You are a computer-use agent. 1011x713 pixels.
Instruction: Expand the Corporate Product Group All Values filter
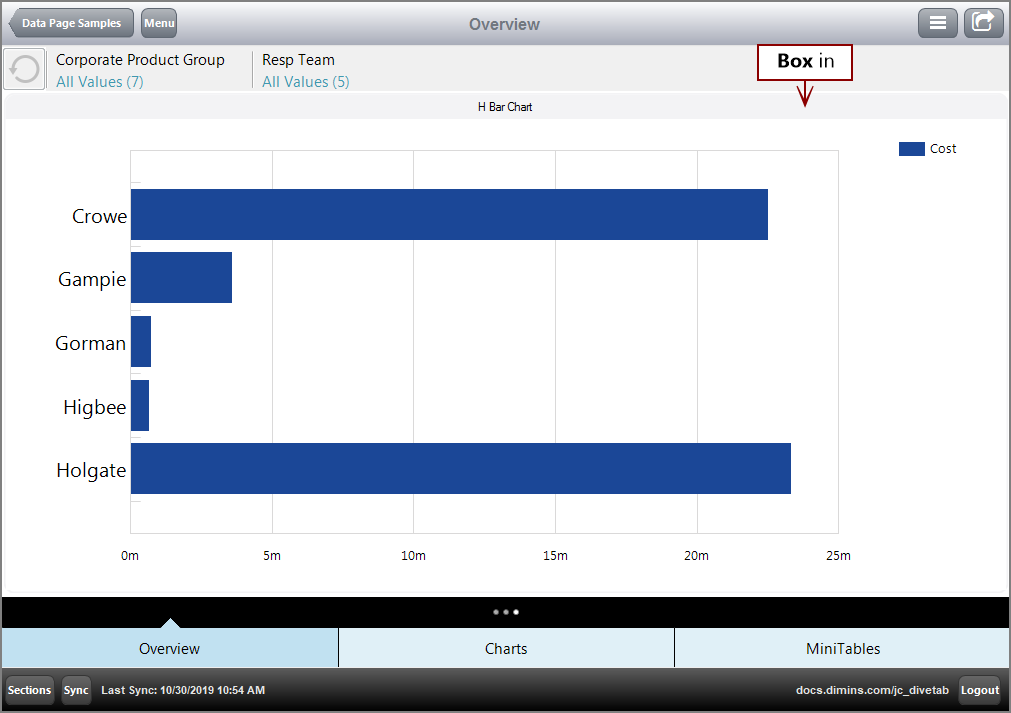pos(99,81)
